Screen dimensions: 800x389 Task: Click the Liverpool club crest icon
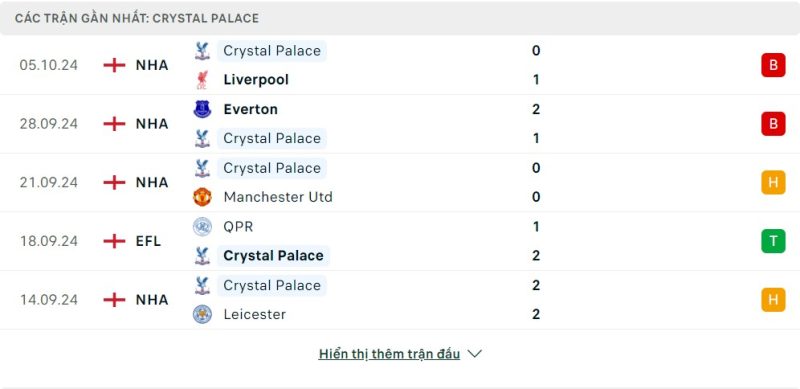202,80
